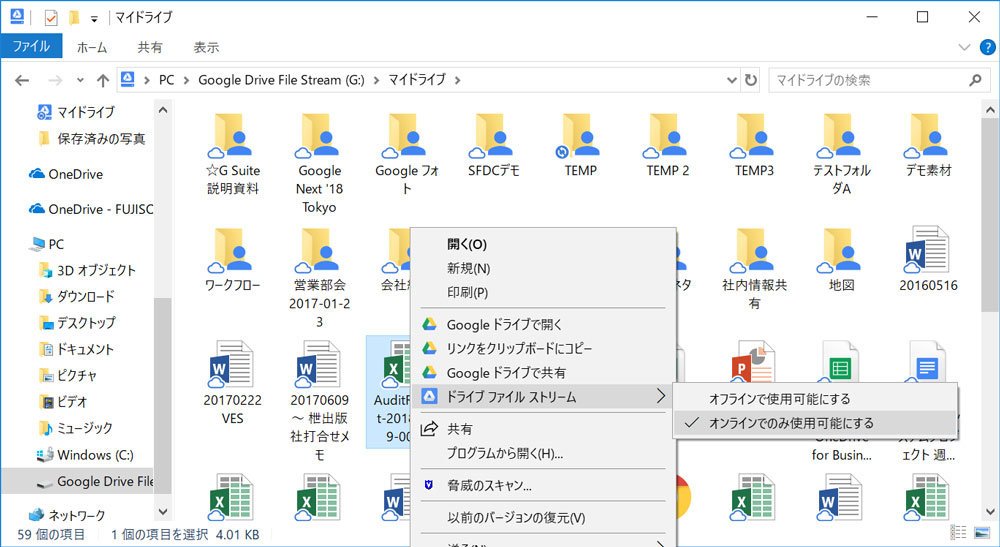Click the Drive icon beside Googleドライブで共有
1000x547 pixels.
(x=430, y=373)
